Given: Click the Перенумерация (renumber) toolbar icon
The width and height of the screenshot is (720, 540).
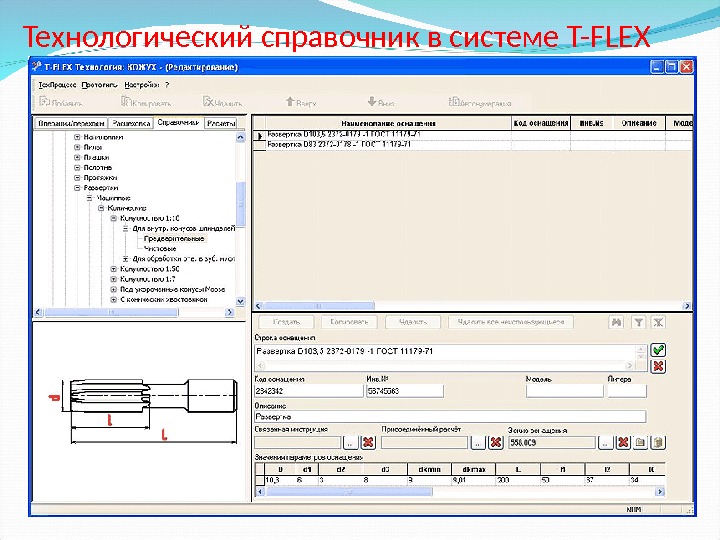Looking at the screenshot, I should point(454,101).
